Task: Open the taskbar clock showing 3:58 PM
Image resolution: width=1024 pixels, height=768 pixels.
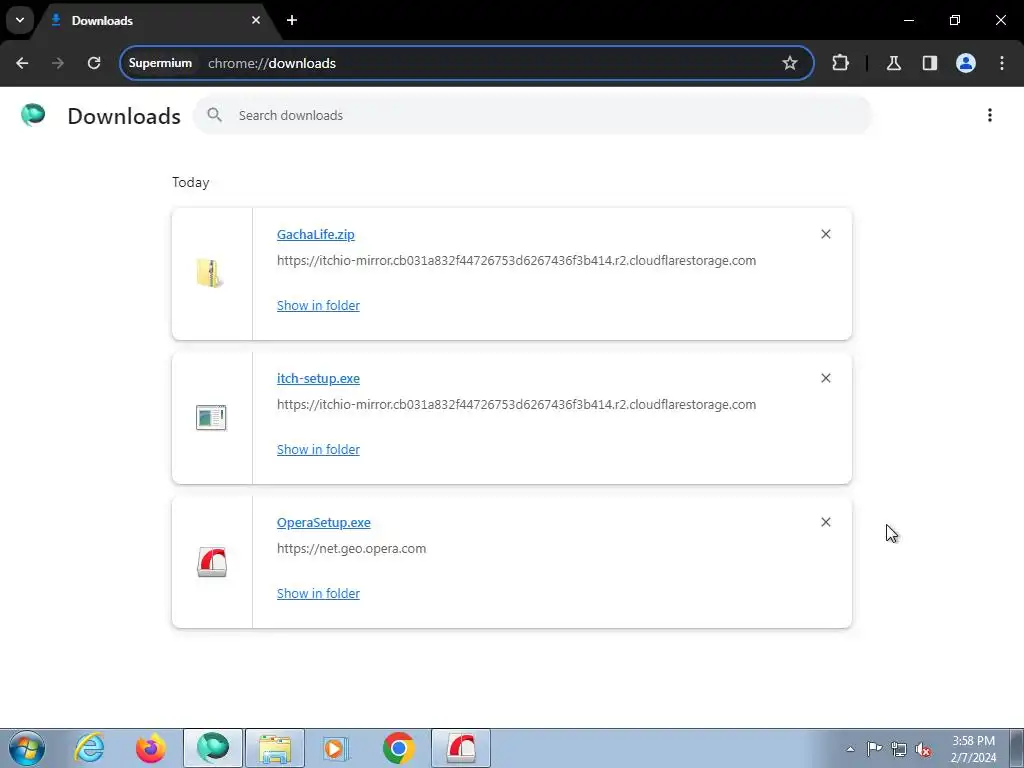Action: [973, 749]
